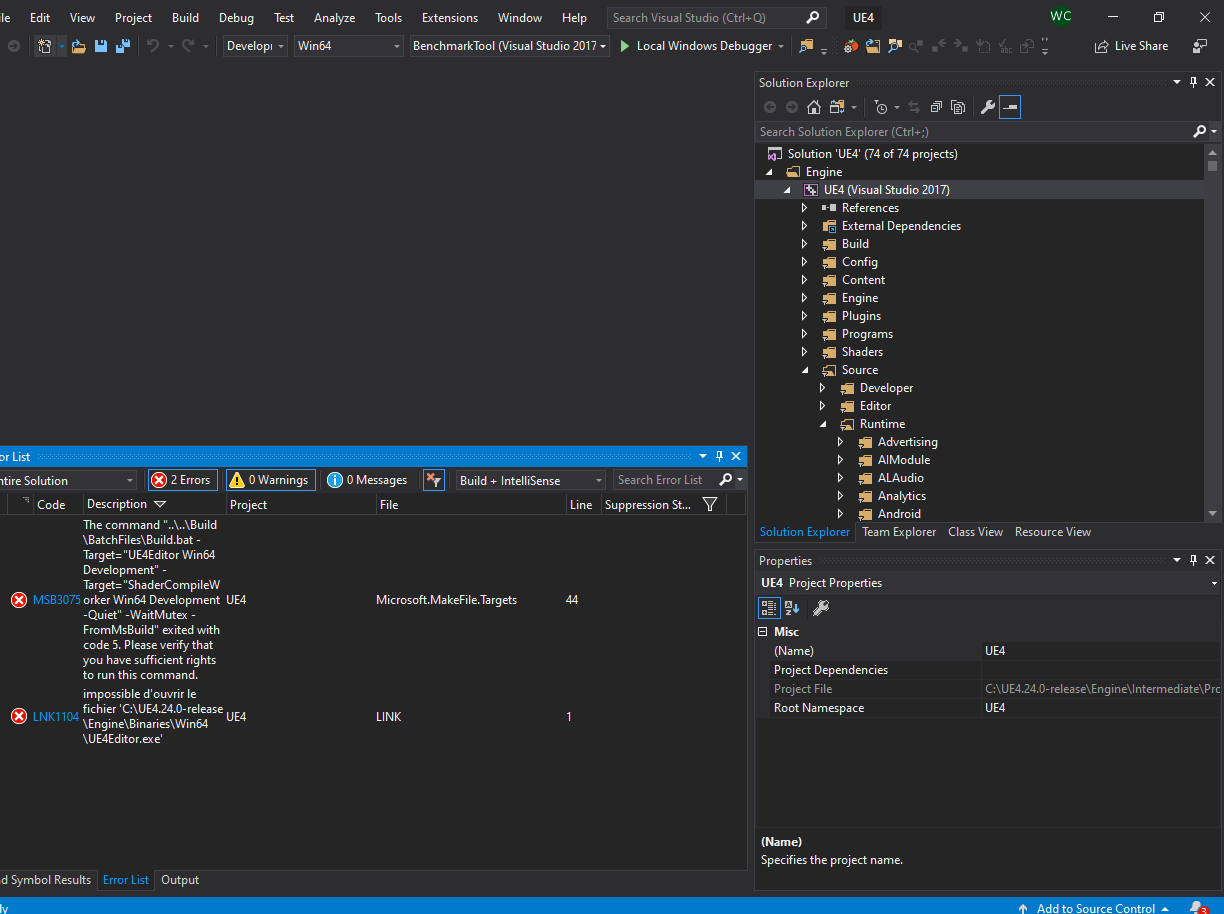This screenshot has height=914, width=1224.
Task: Collapse the Runtime folder
Action: point(823,424)
